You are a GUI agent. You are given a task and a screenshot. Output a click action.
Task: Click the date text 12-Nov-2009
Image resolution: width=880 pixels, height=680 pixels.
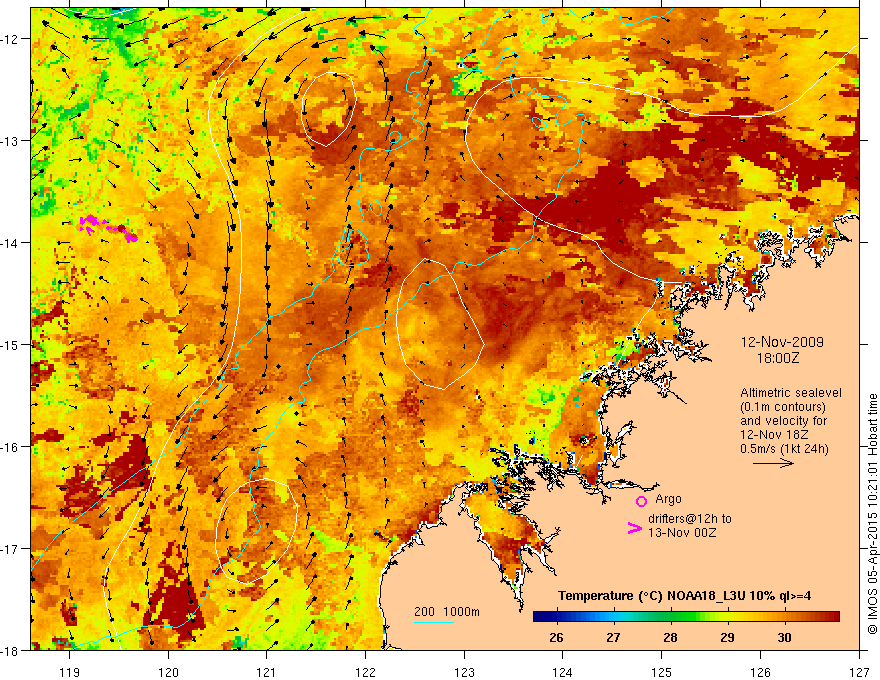[x=782, y=342]
